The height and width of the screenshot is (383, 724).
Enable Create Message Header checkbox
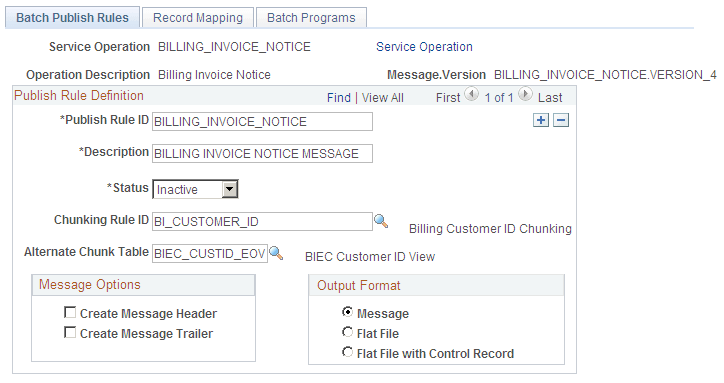(x=70, y=313)
